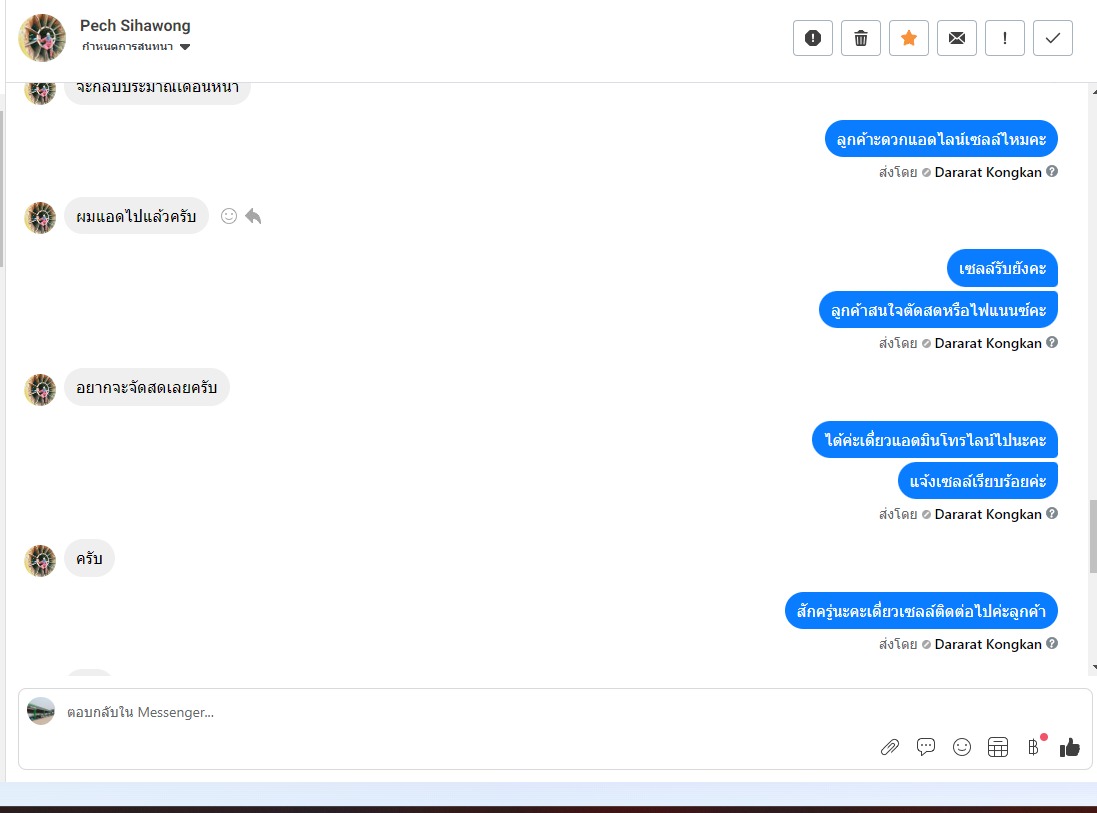Screen dimensions: 1097x813
Task: Flag conversation priority with exclamation mark button
Action: point(1005,38)
